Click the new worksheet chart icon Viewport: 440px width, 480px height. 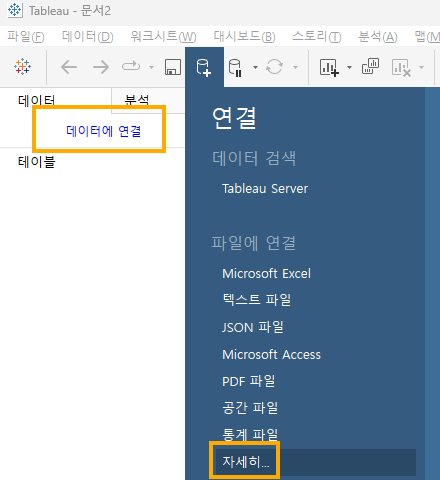[x=329, y=67]
